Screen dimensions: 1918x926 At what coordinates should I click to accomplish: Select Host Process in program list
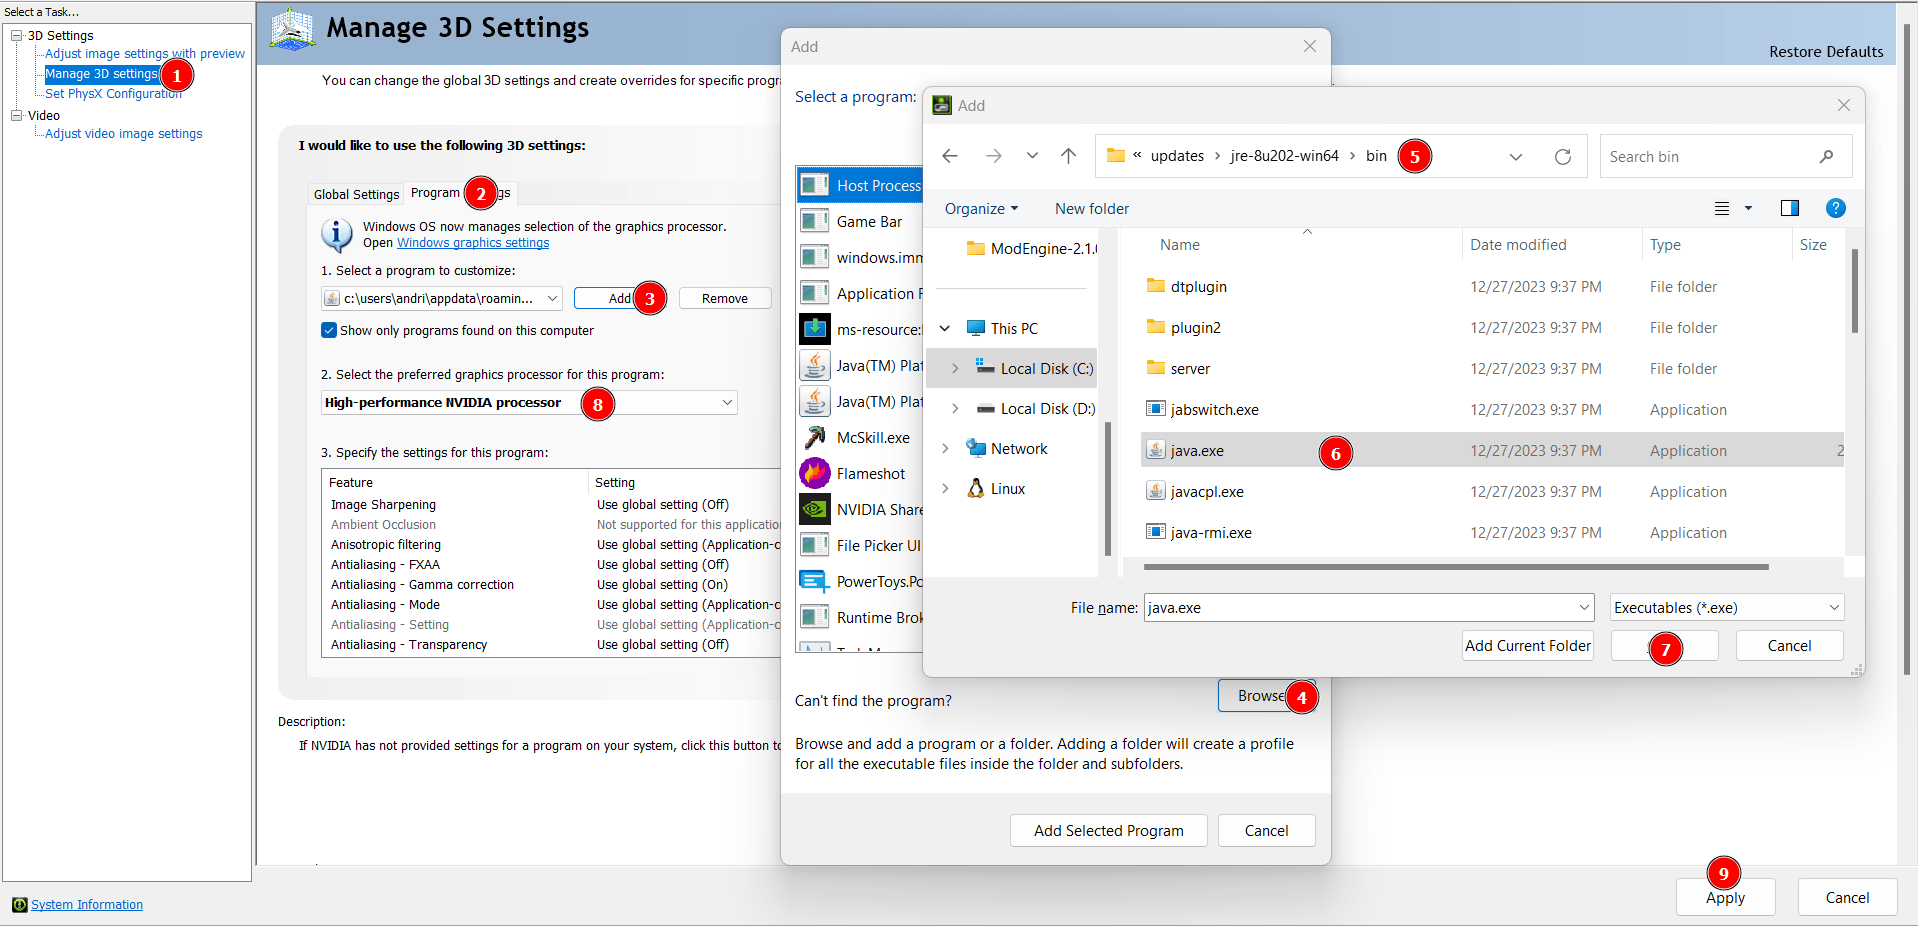[x=860, y=185]
